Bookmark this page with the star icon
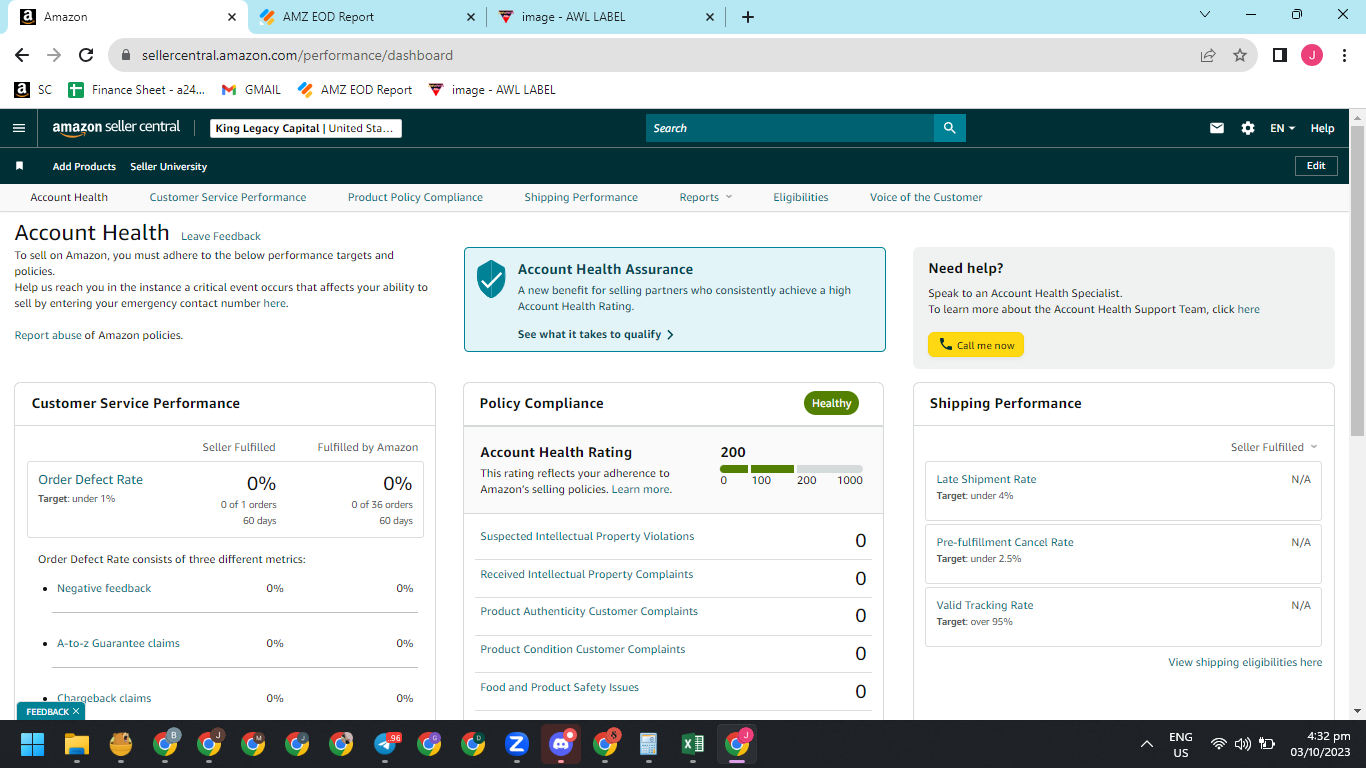1366x768 pixels. 1240,56
